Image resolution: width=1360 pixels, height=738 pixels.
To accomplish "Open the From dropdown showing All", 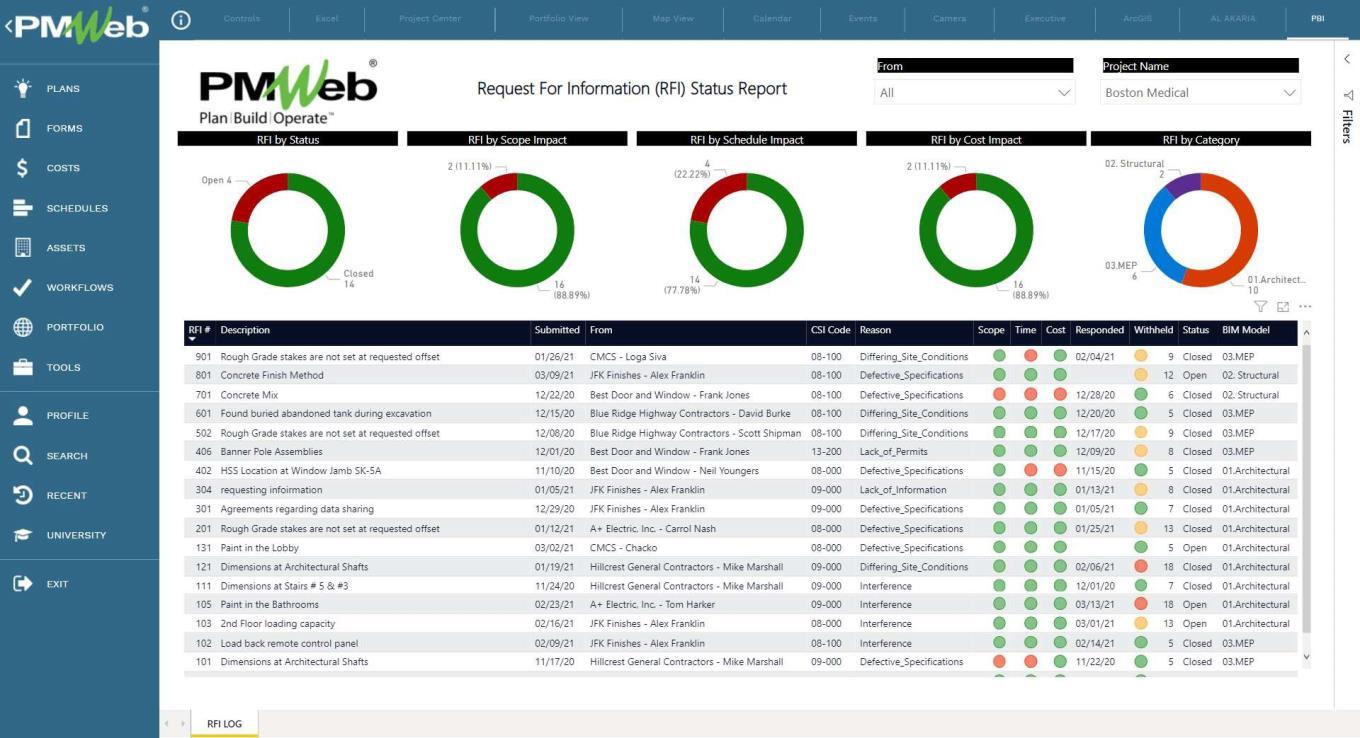I will point(974,93).
